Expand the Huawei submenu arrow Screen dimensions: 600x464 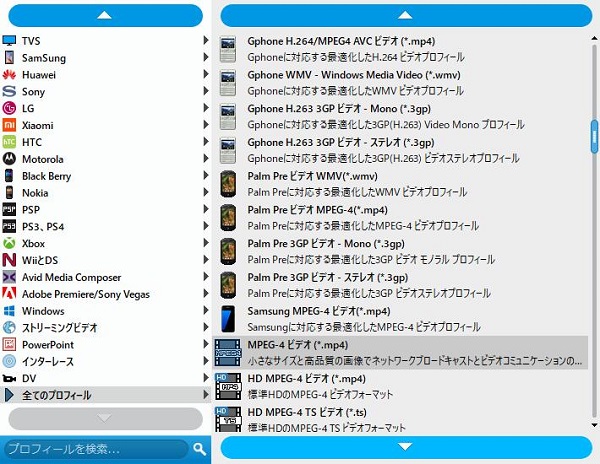206,74
